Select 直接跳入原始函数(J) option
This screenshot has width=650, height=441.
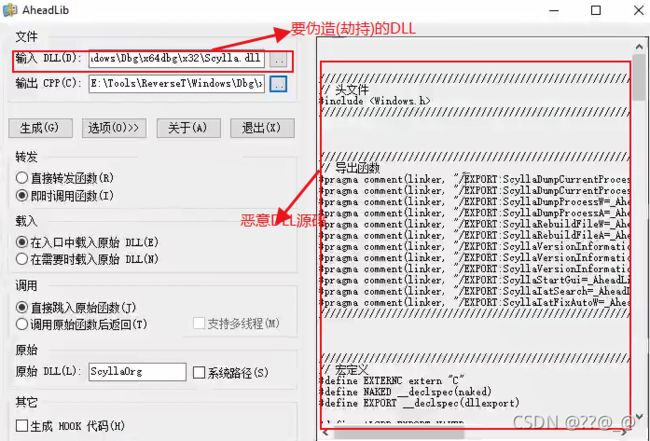point(76,308)
